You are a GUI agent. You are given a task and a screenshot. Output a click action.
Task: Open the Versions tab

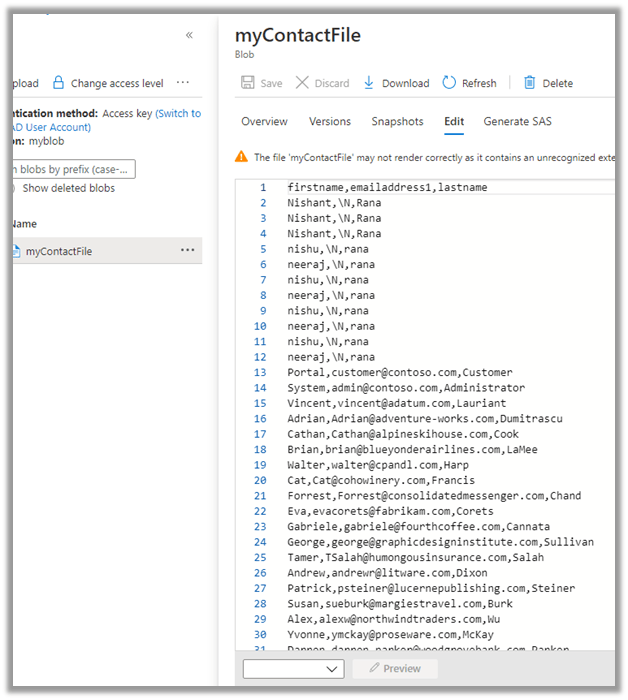[x=329, y=121]
